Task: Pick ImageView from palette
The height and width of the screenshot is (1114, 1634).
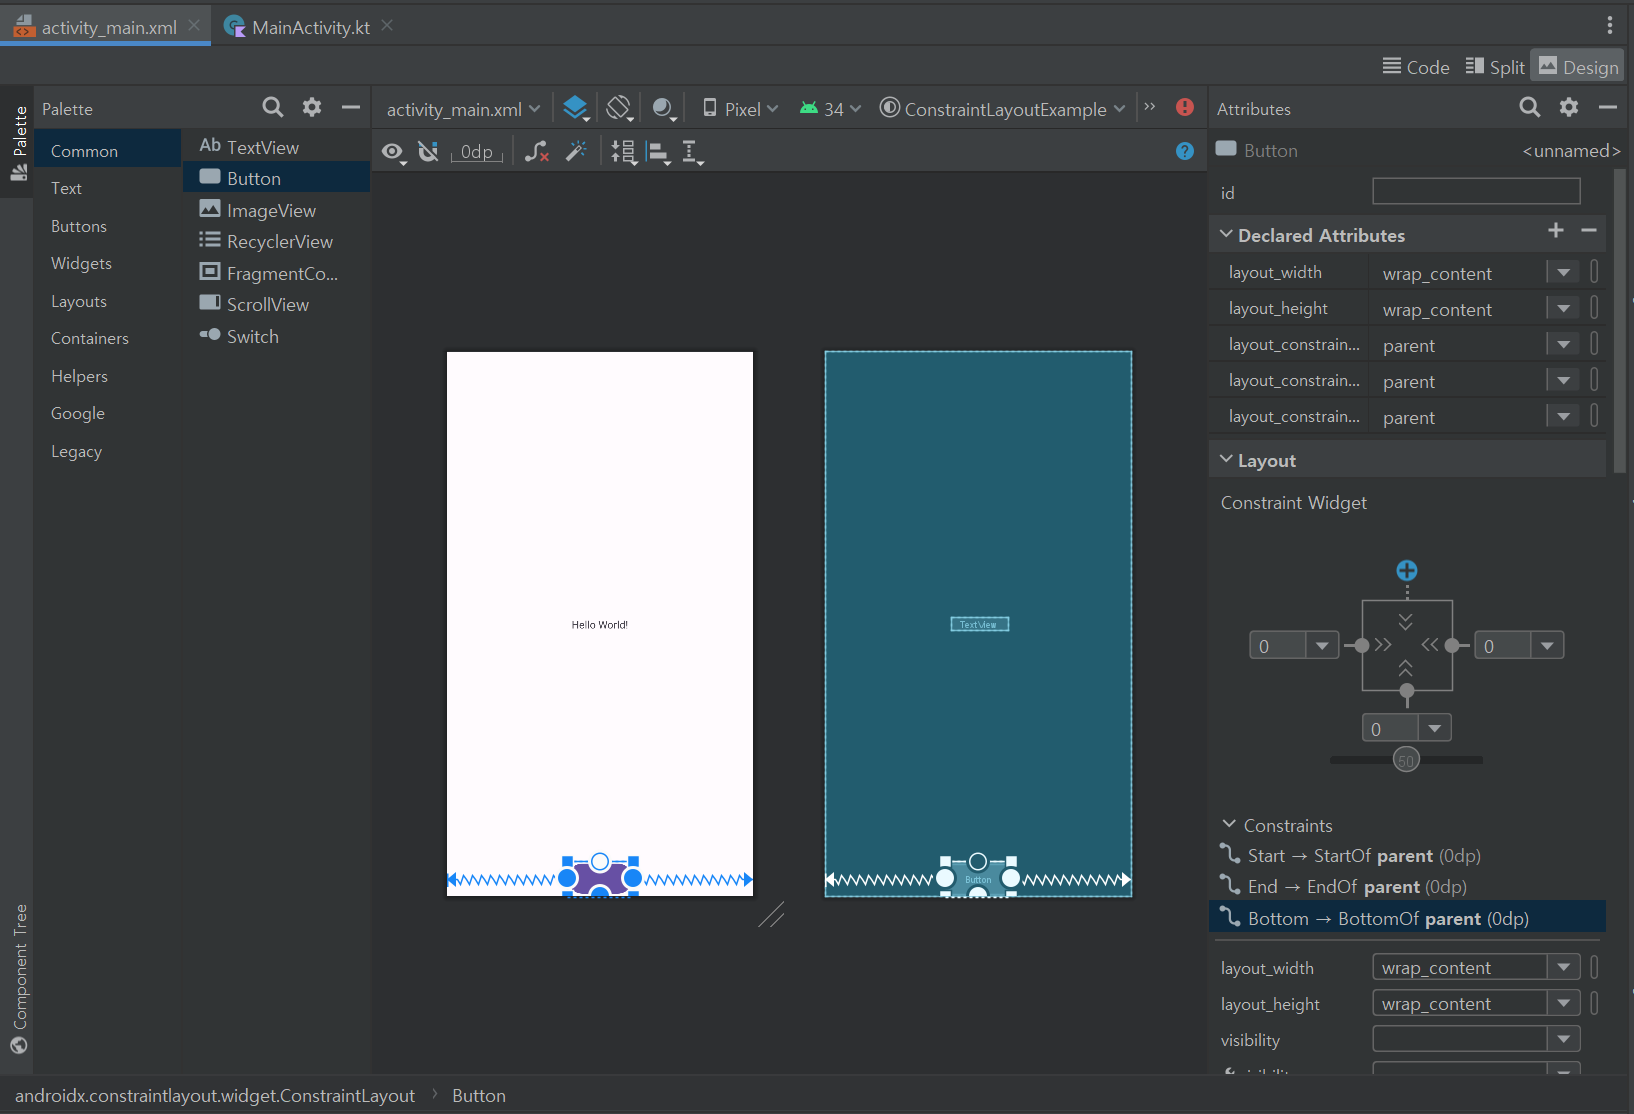Action: point(277,210)
